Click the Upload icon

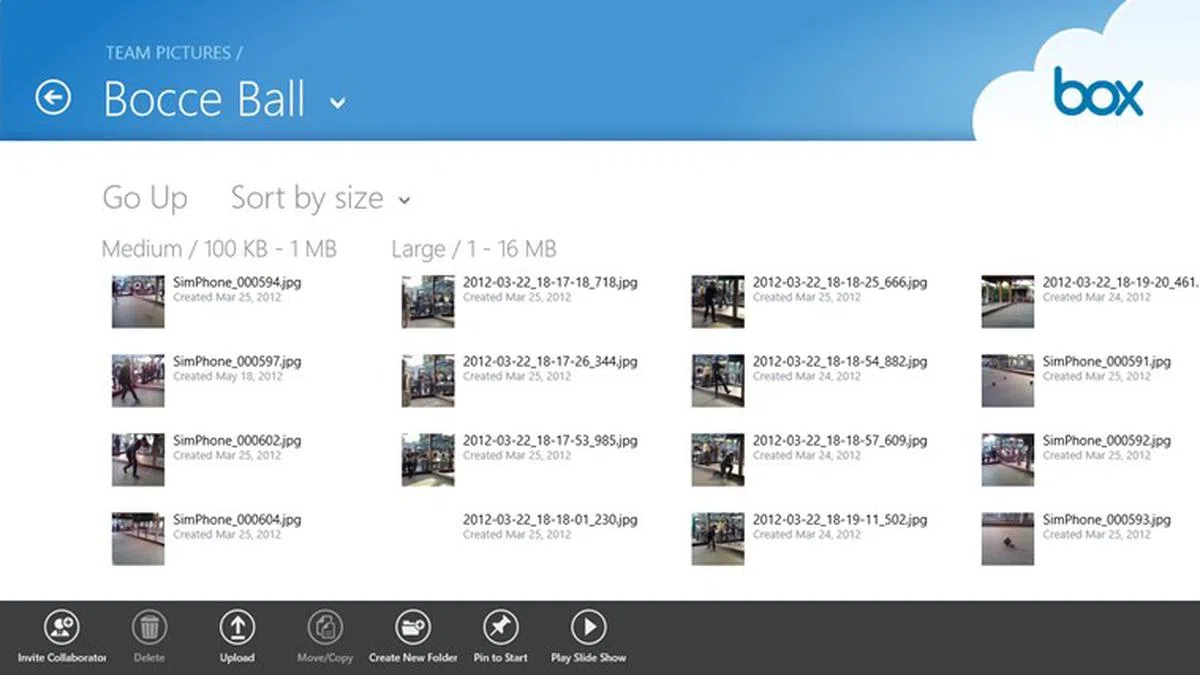tap(237, 628)
